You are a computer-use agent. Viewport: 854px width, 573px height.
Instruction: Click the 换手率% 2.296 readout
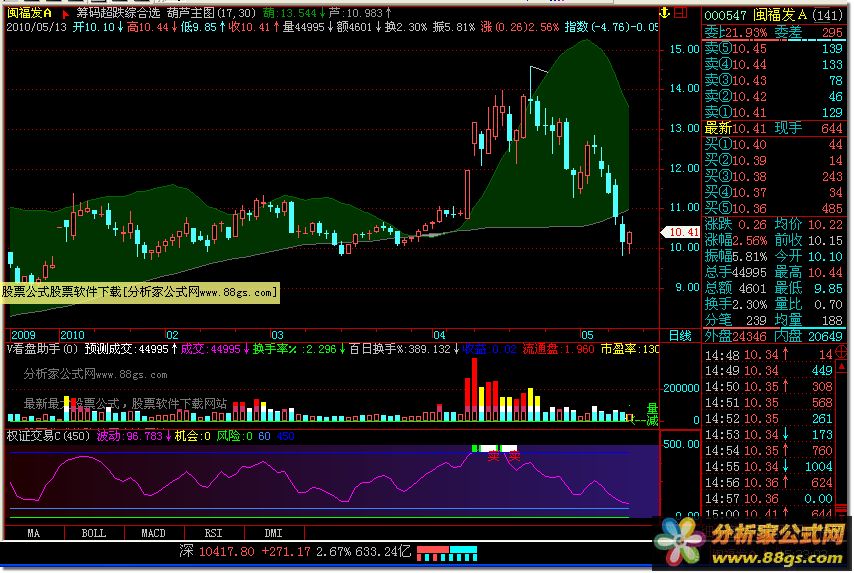click(299, 349)
